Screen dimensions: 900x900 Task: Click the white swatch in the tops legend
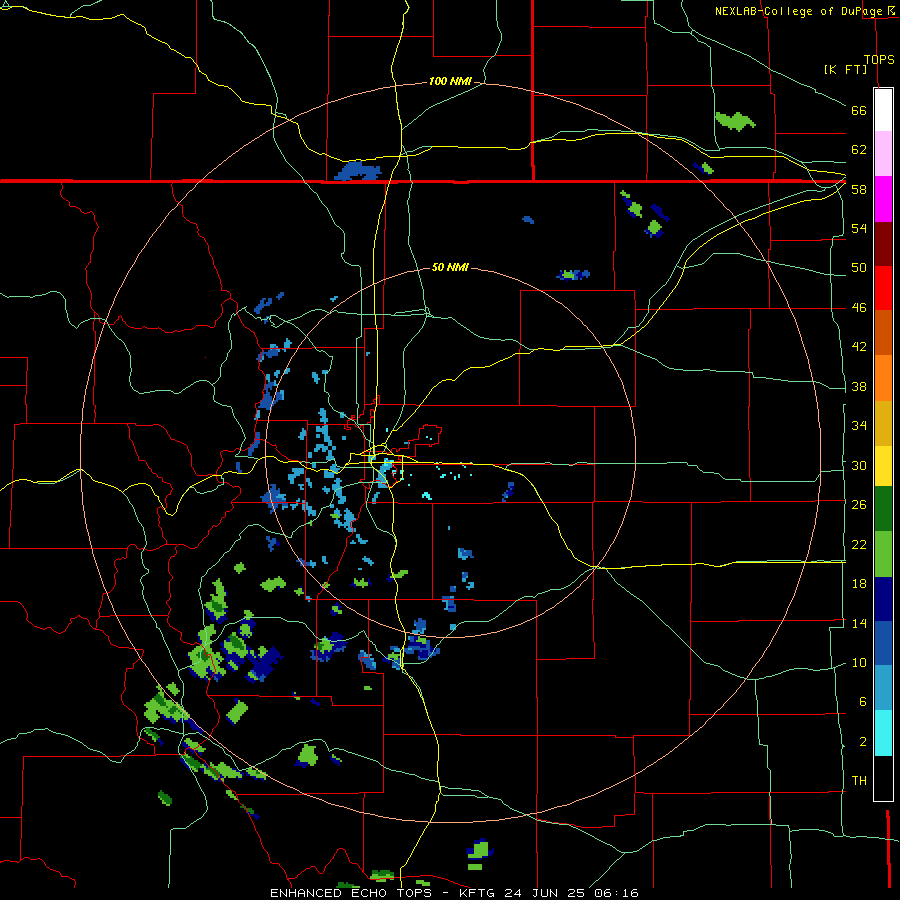883,110
